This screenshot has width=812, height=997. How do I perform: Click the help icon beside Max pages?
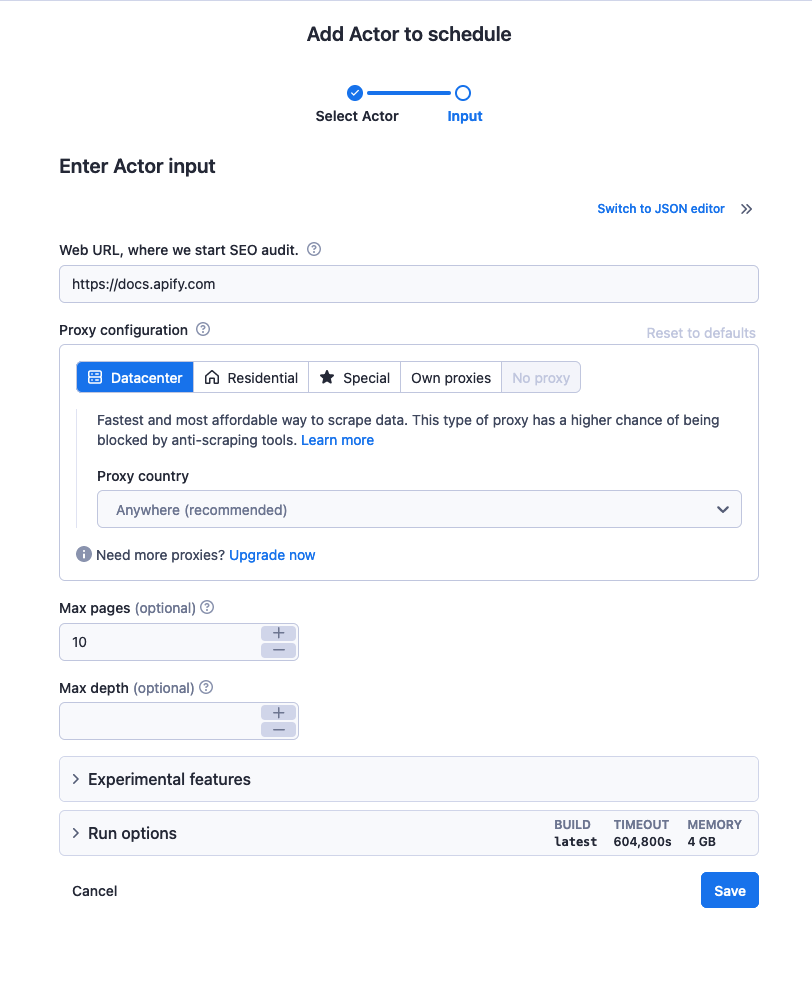click(x=208, y=607)
